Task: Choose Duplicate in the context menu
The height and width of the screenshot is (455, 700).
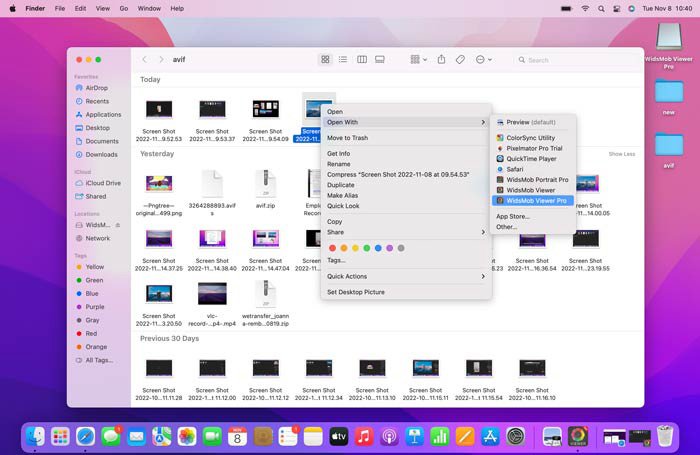Action: click(x=406, y=185)
